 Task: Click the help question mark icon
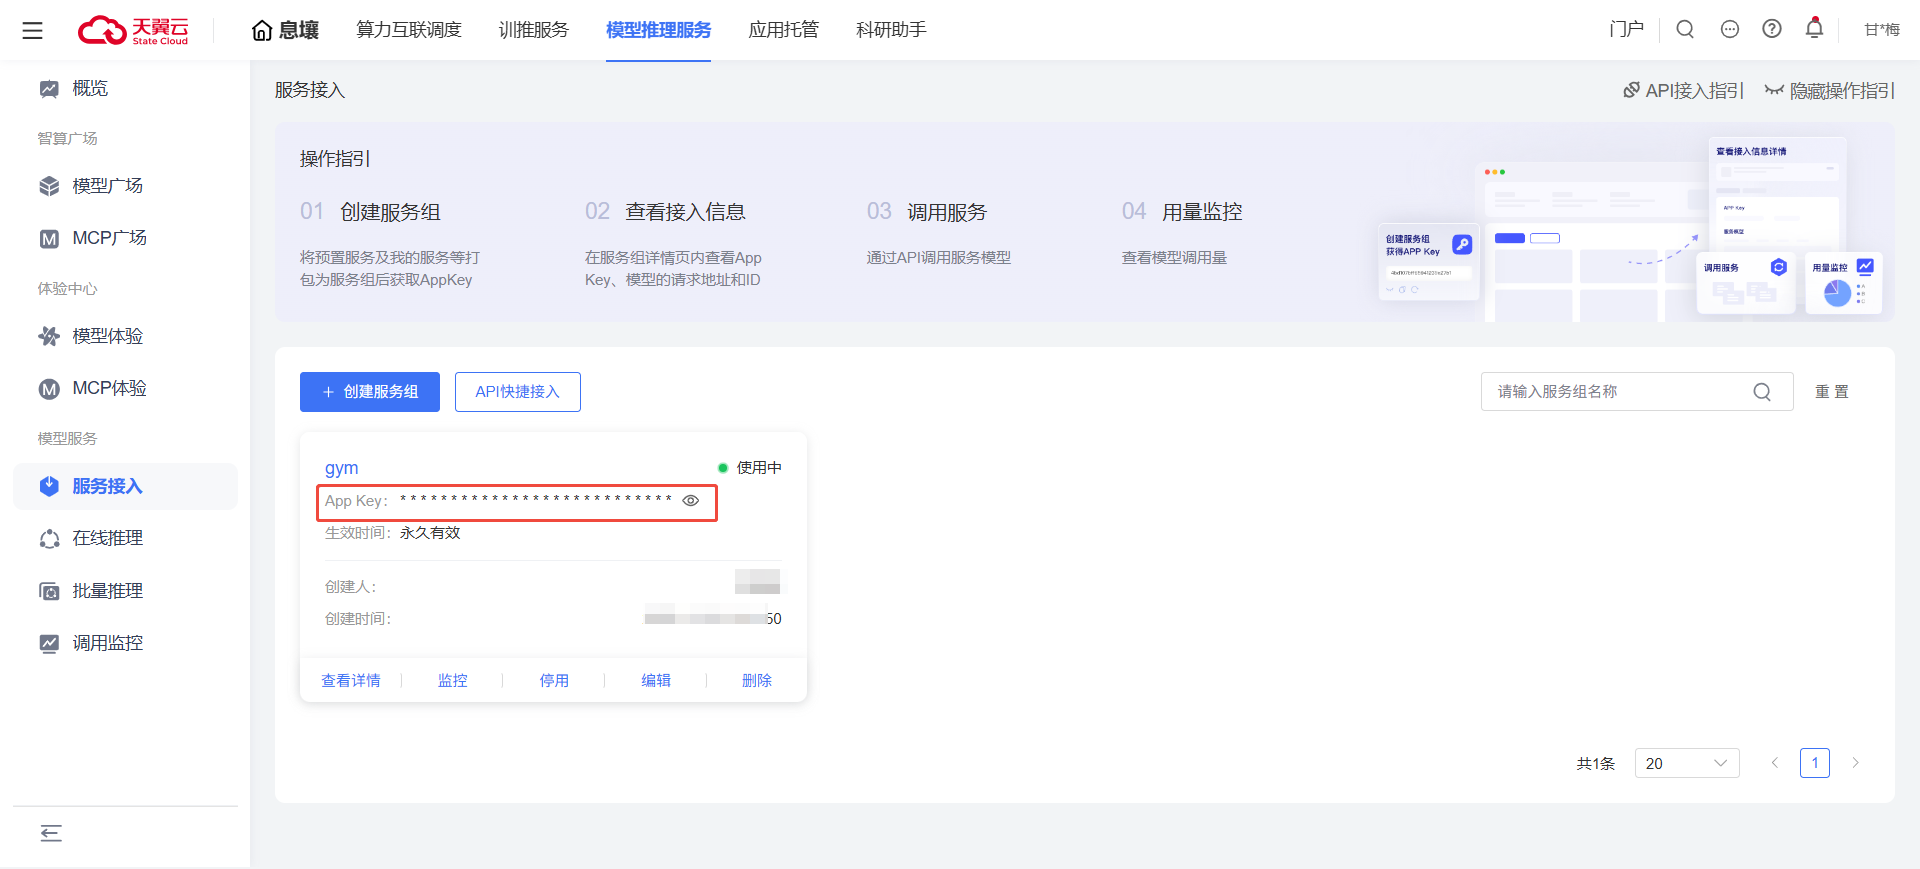(1772, 29)
